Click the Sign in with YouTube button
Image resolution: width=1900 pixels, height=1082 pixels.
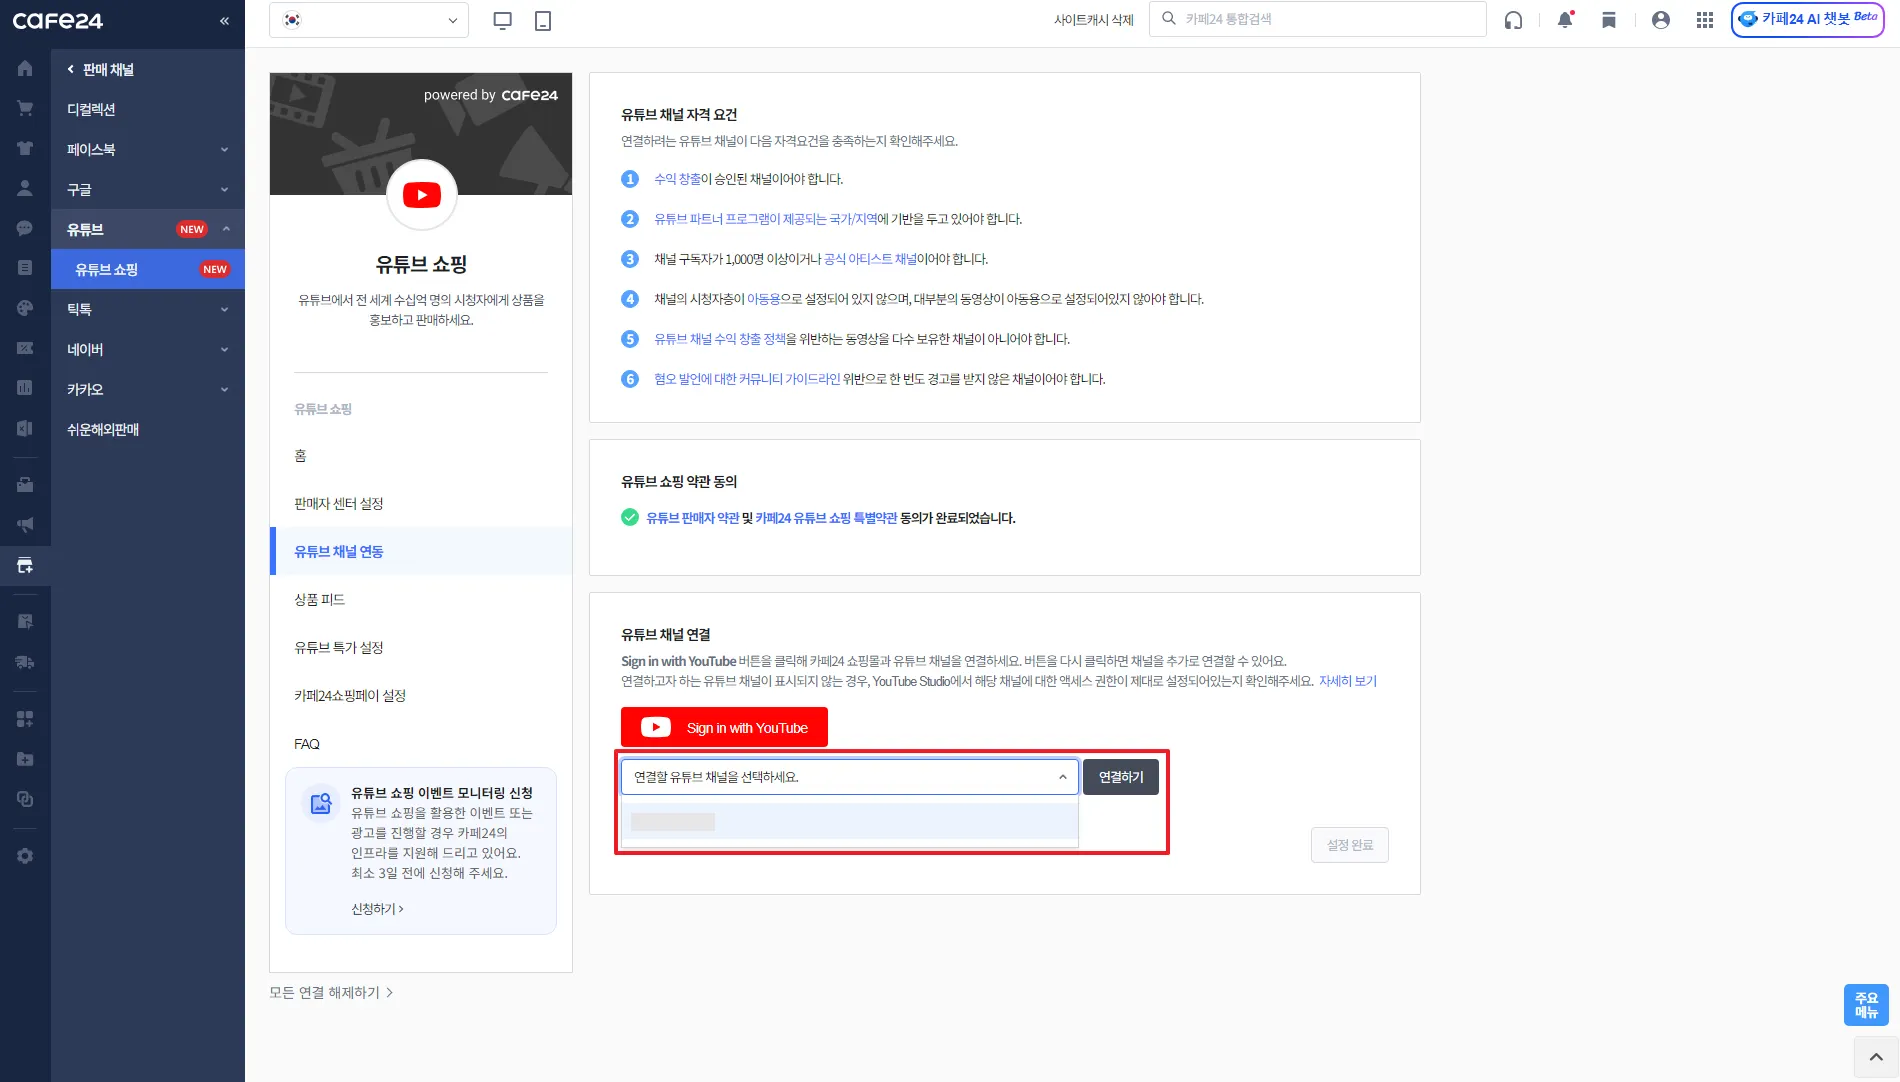(x=724, y=727)
